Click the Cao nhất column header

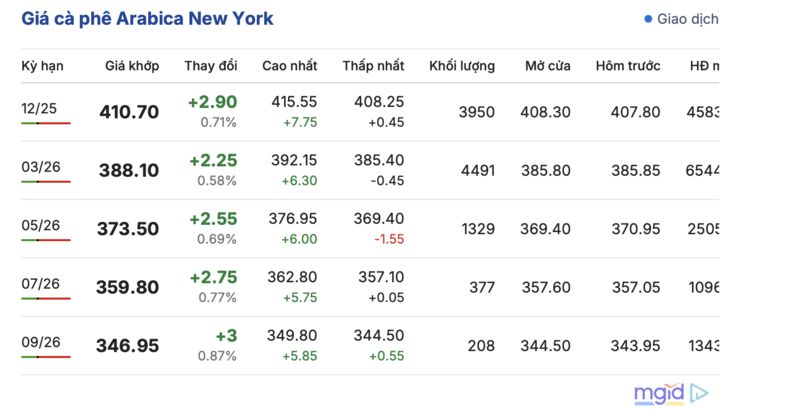[289, 66]
